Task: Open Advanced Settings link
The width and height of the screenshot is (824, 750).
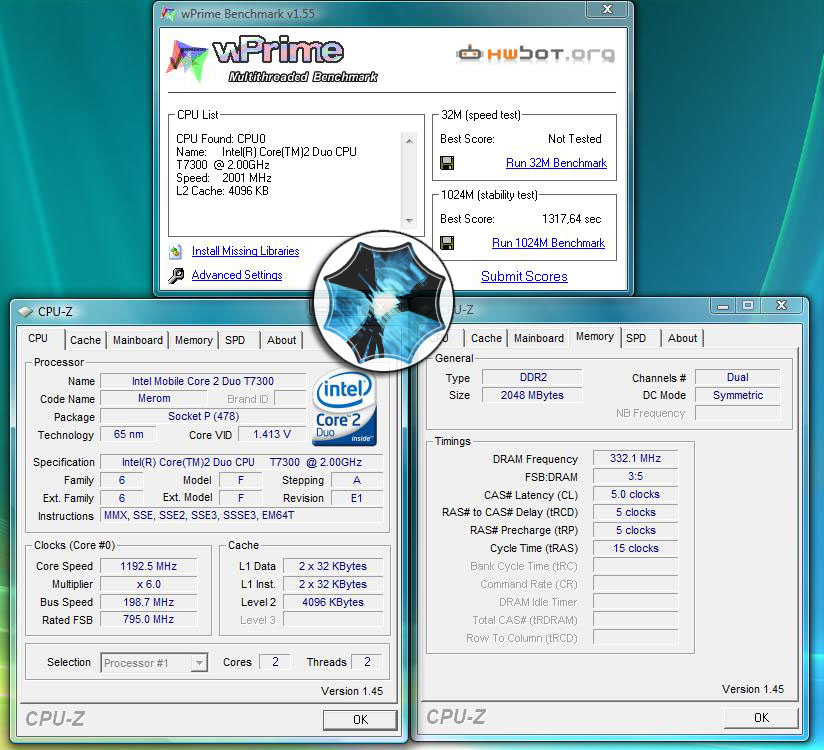Action: pos(236,275)
